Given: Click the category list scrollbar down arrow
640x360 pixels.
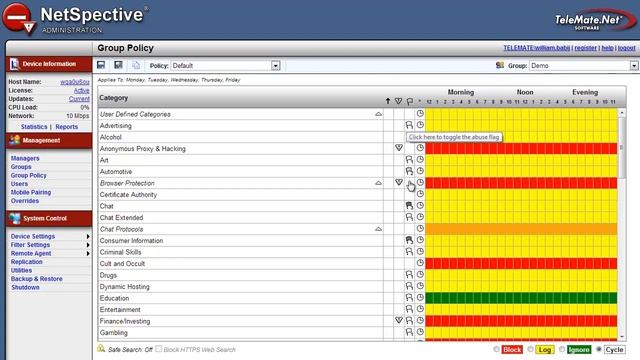Looking at the screenshot, I should (x=622, y=337).
